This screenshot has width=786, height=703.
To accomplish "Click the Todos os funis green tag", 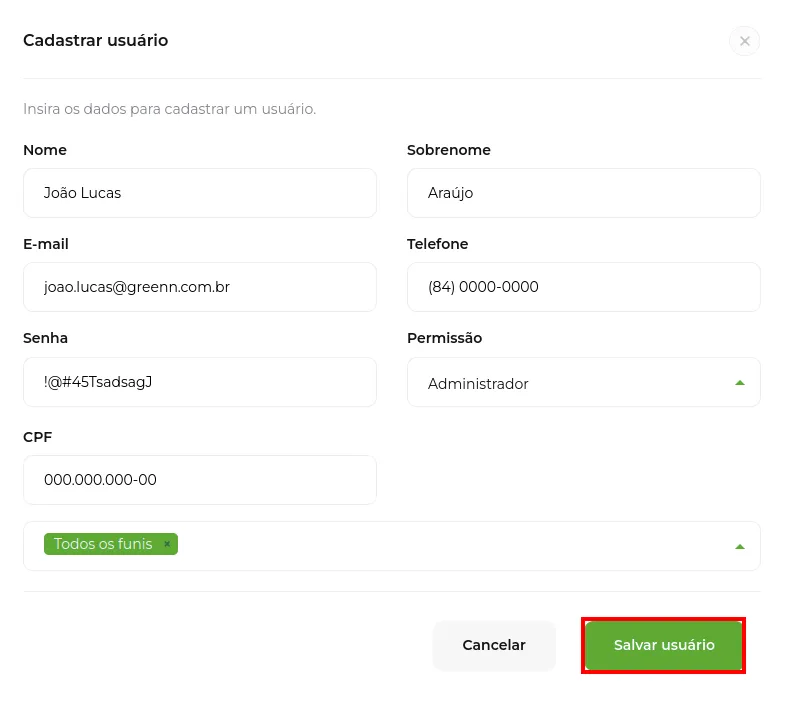I will point(103,544).
